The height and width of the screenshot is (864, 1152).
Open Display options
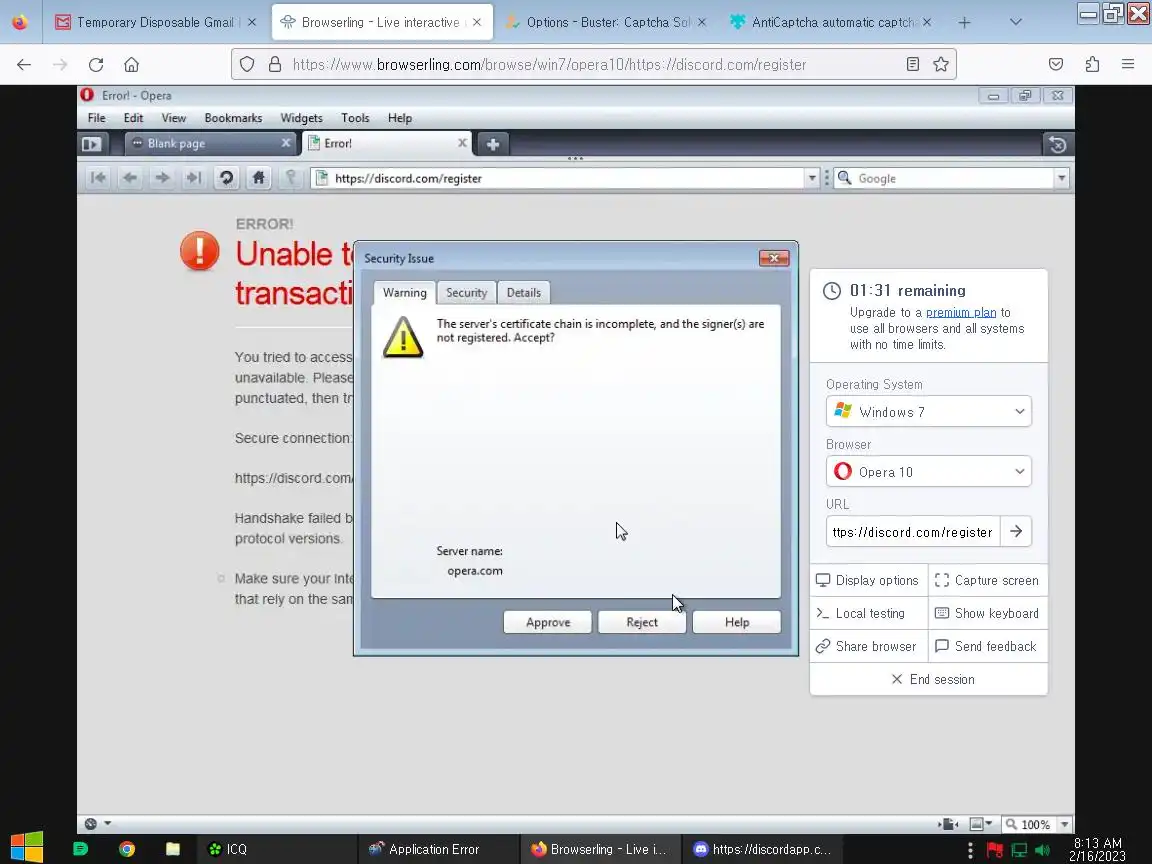tap(868, 580)
